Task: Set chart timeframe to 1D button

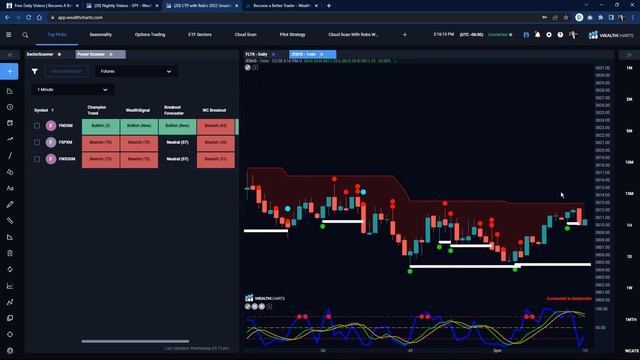Action: coord(629,257)
